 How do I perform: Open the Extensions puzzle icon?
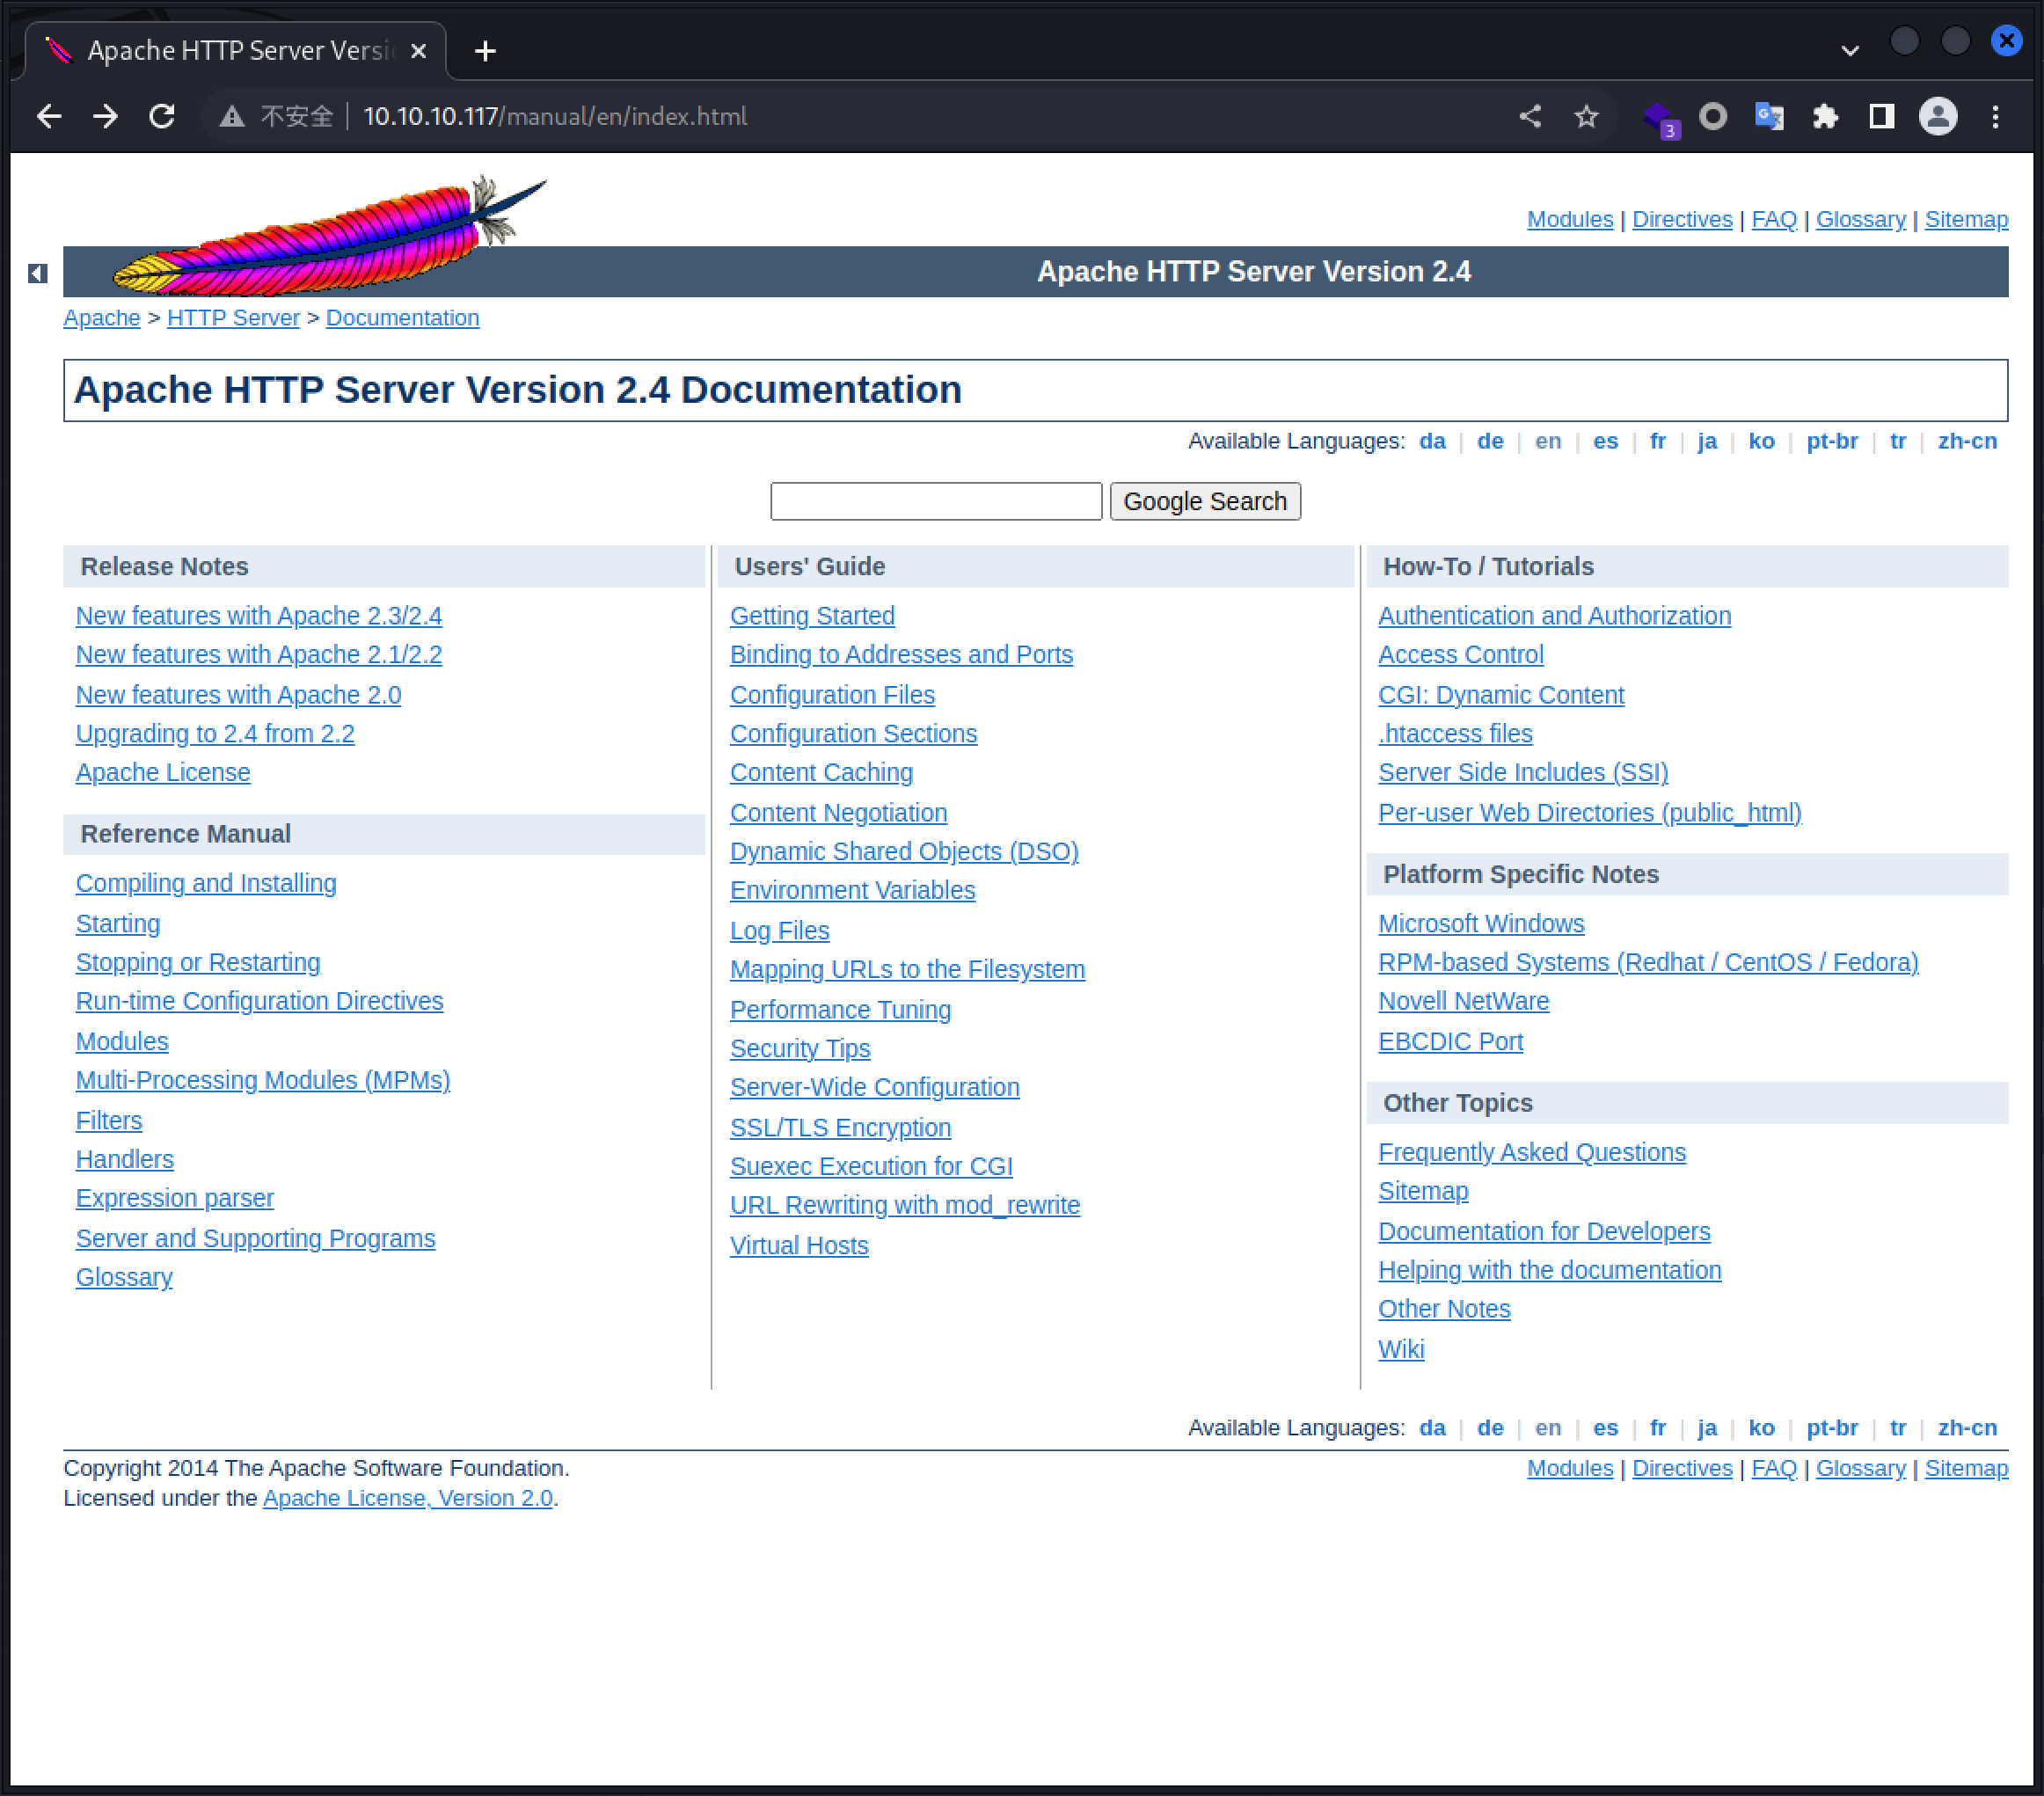click(1825, 116)
